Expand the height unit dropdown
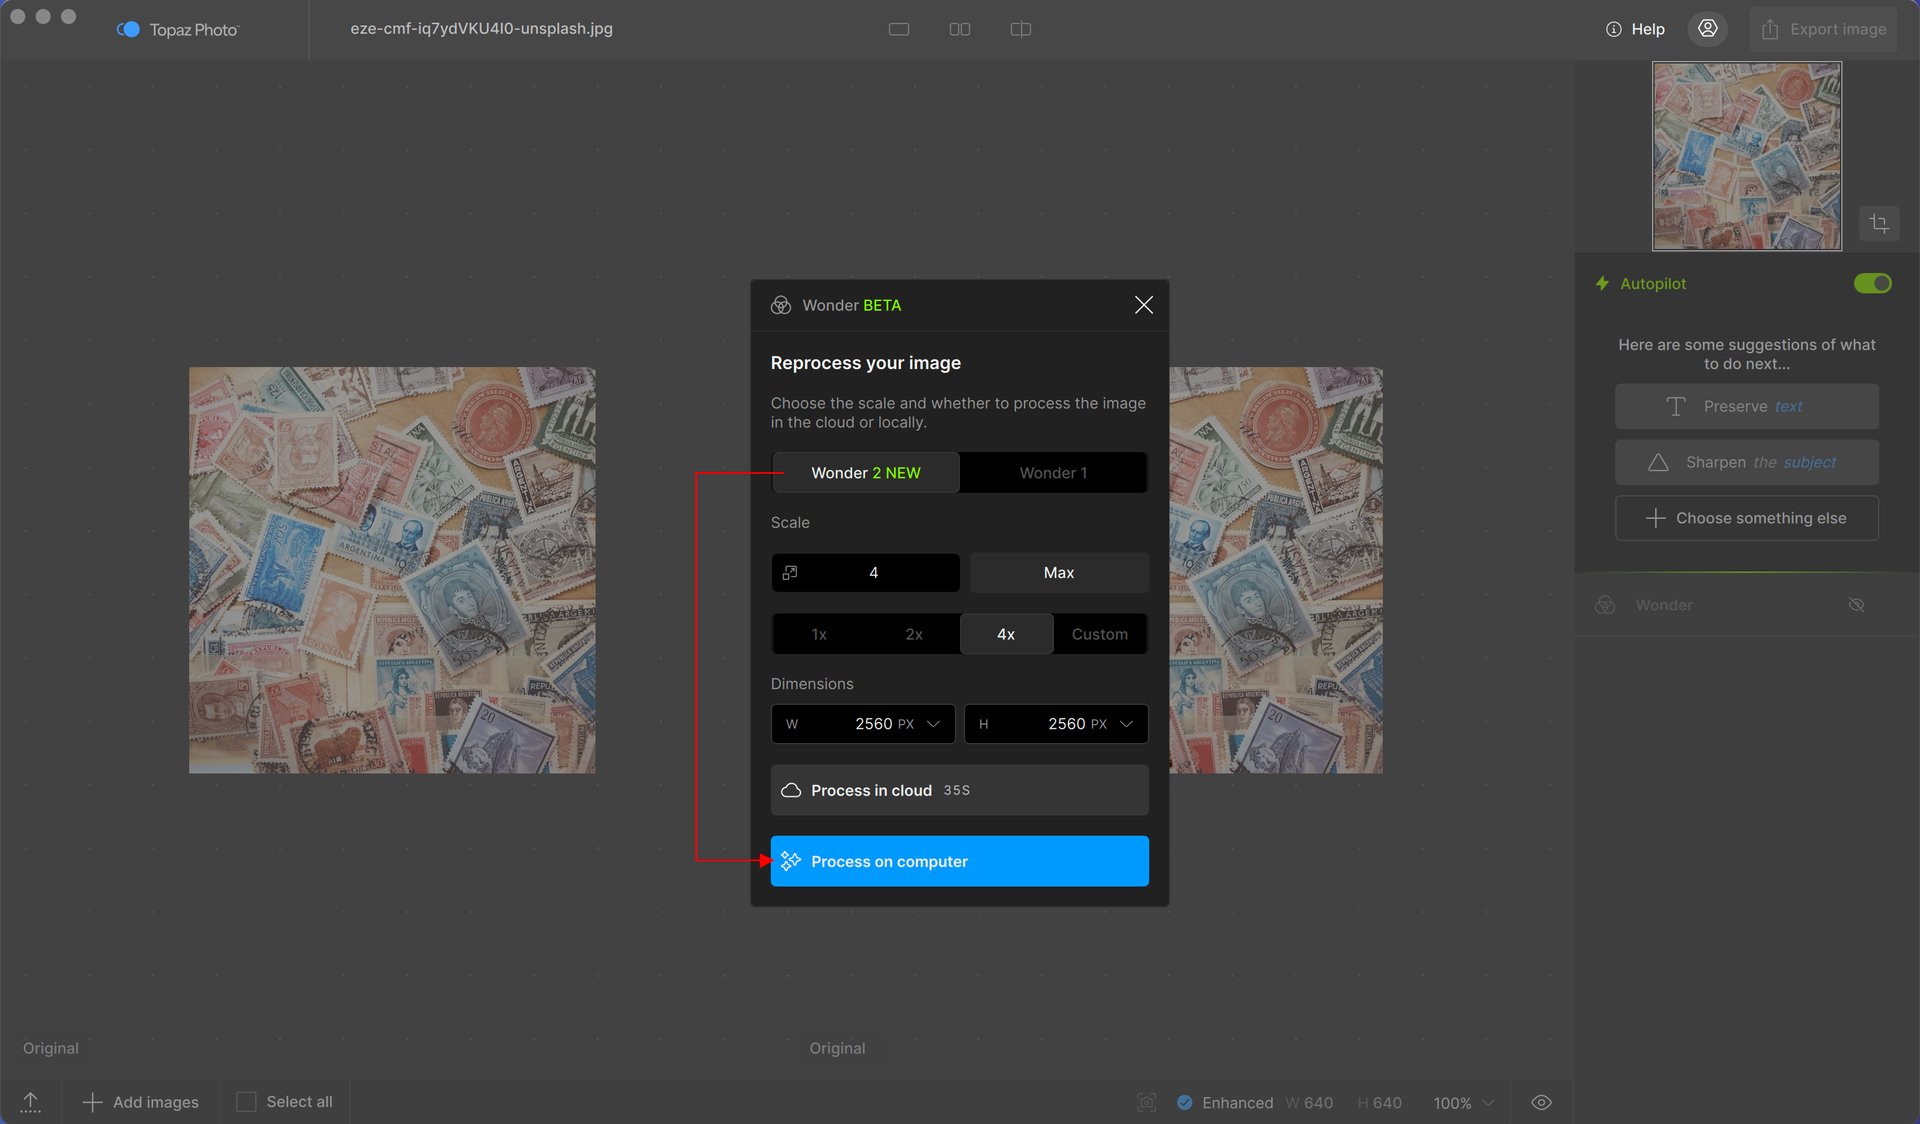 click(1126, 724)
